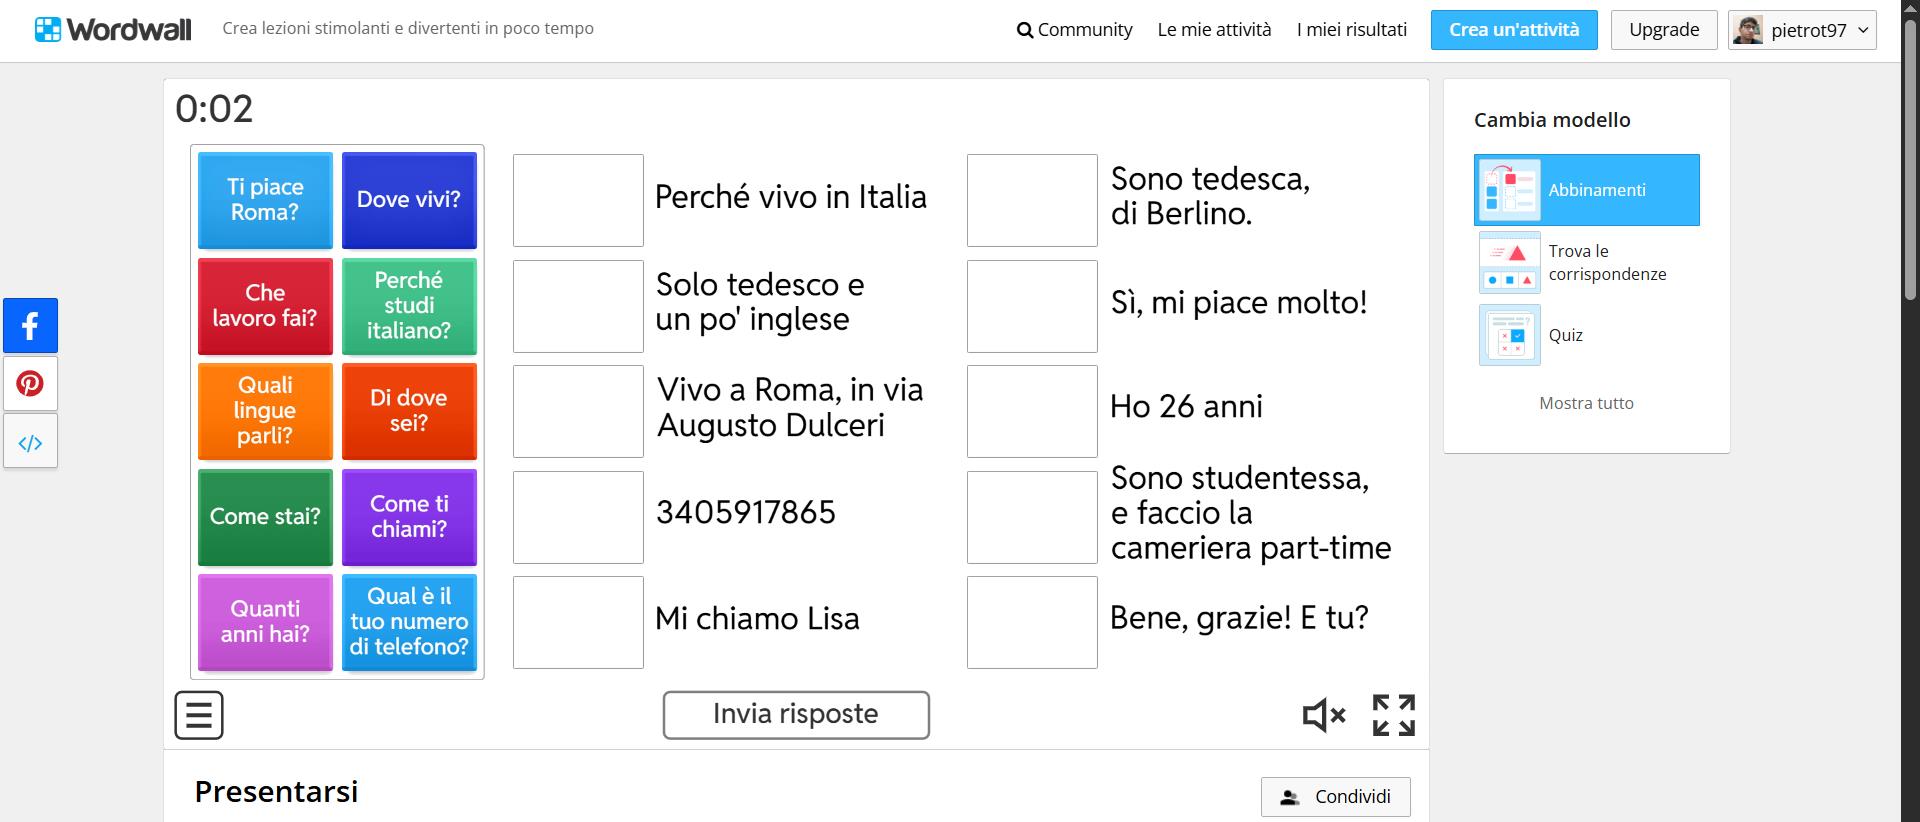Viewport: 1920px width, 822px height.
Task: Click empty box beside Mi chiamo Lisa
Action: pyautogui.click(x=578, y=622)
